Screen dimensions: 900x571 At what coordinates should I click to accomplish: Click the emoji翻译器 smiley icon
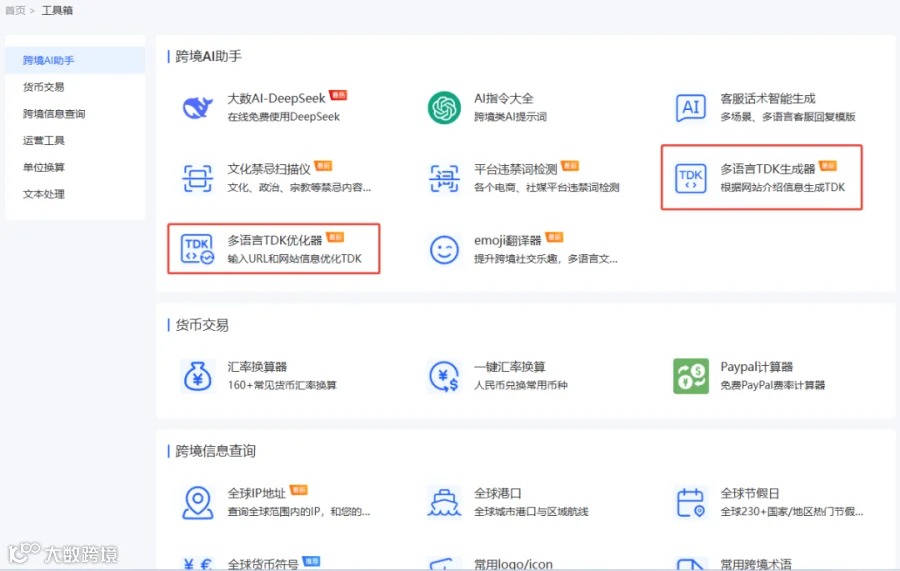click(x=444, y=250)
